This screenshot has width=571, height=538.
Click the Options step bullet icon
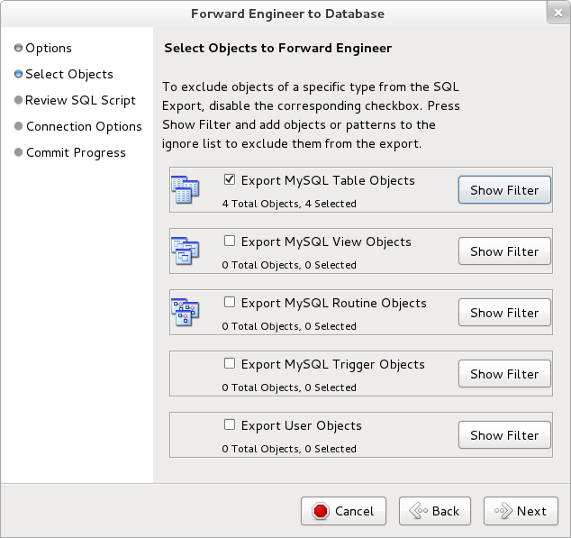[18, 48]
